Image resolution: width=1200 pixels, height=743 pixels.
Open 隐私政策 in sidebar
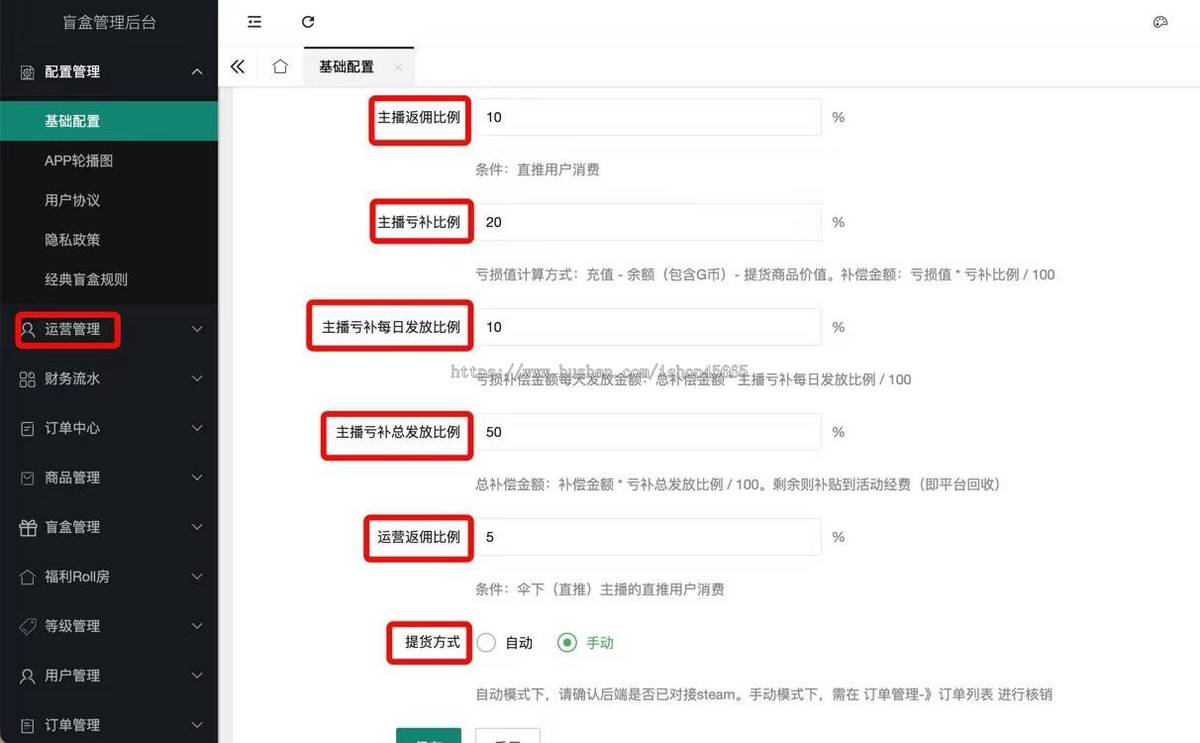pyautogui.click(x=109, y=240)
